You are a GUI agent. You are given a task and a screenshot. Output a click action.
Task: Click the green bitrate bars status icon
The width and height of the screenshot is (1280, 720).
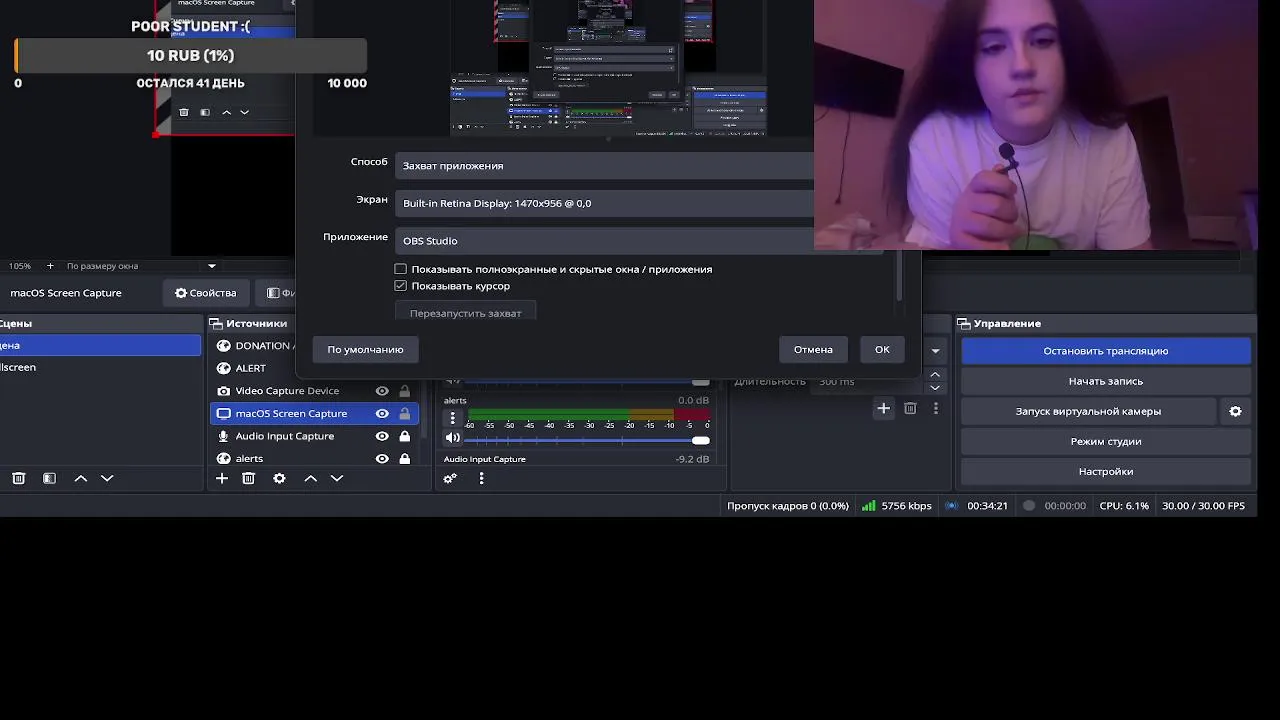point(869,506)
